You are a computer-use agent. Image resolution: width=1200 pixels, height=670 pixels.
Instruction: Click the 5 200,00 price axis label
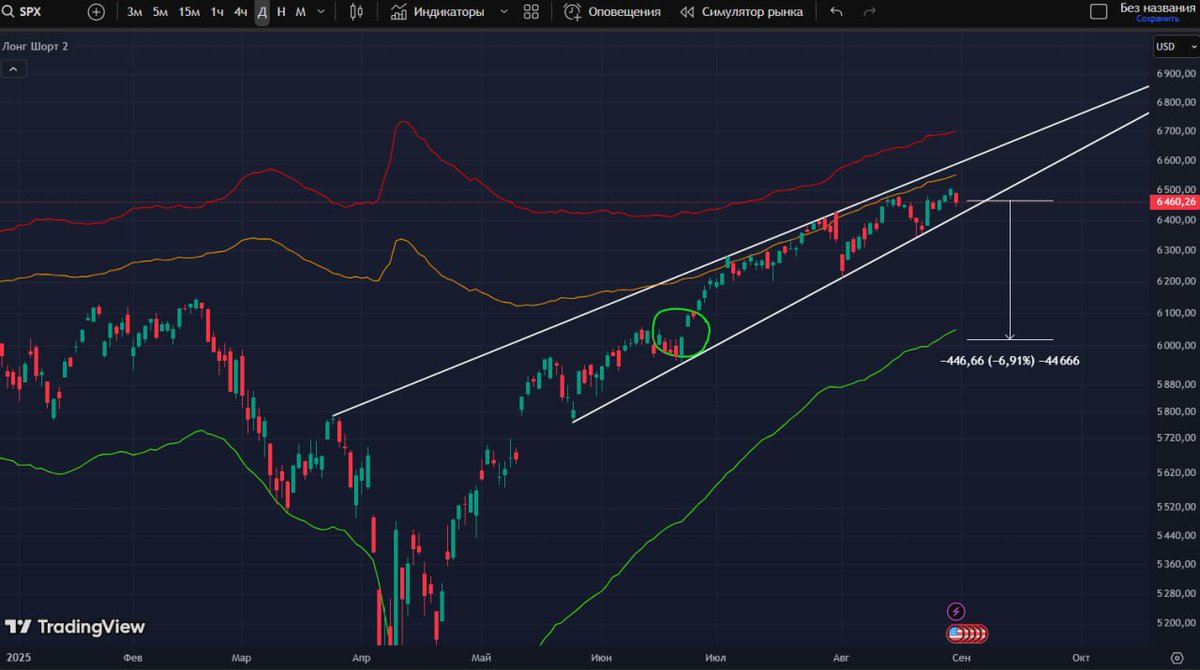coord(1176,622)
